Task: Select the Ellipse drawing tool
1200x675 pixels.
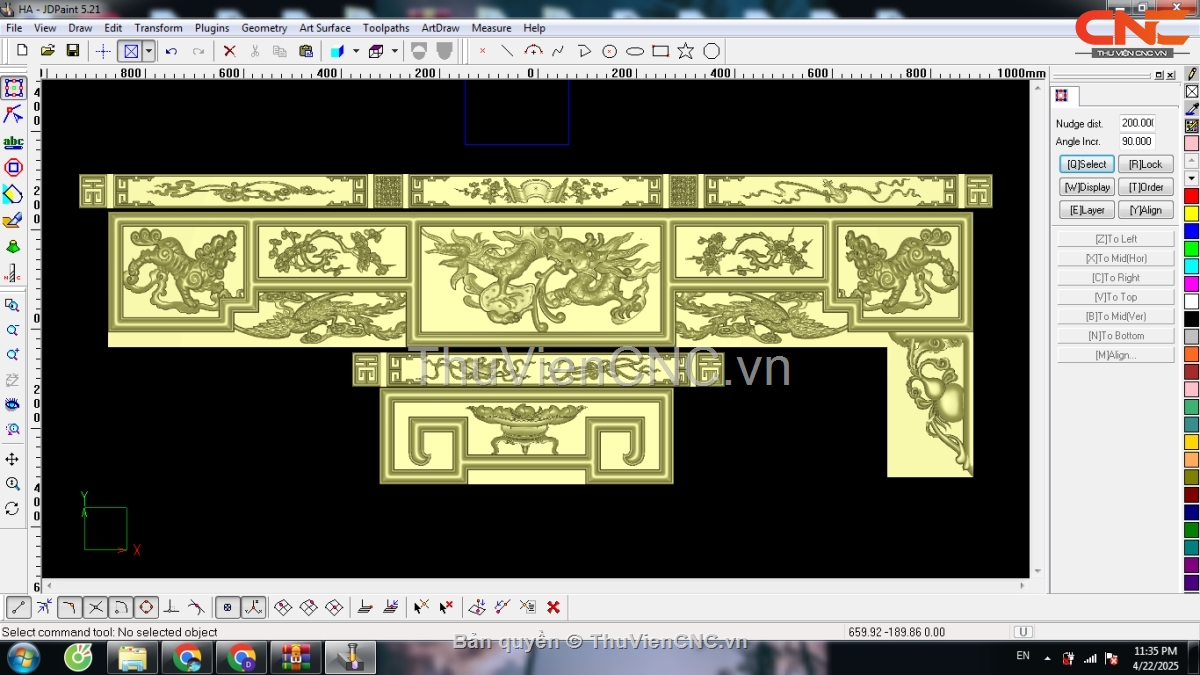Action: (x=635, y=51)
